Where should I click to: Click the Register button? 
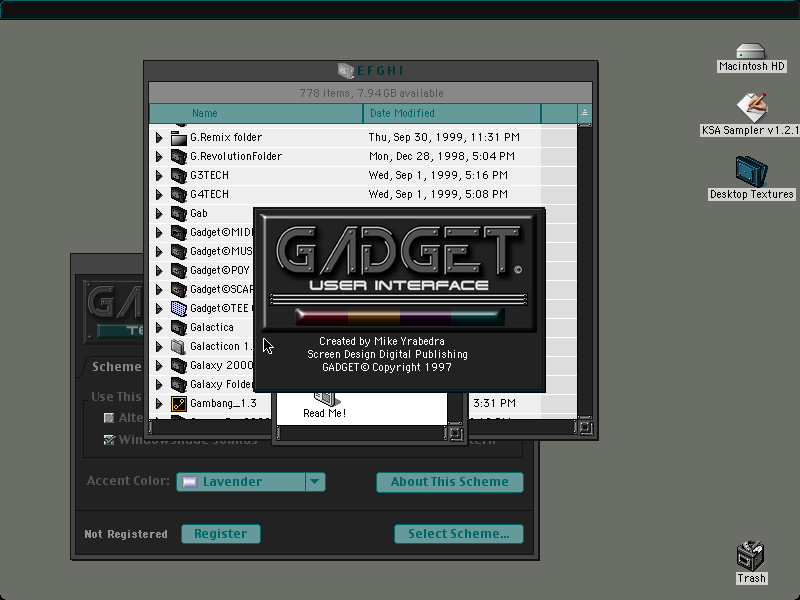[221, 534]
